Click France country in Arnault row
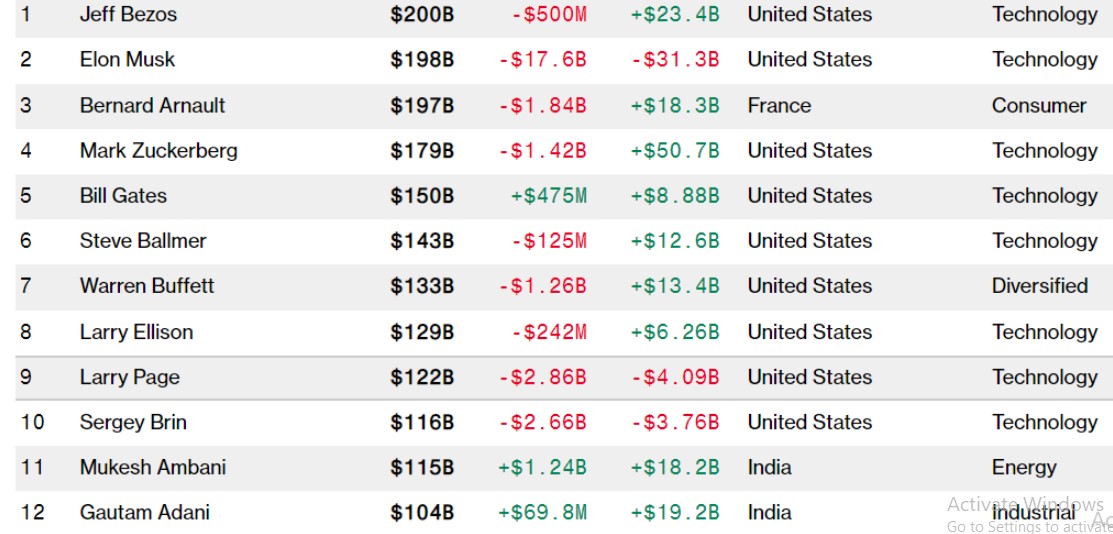1113x534 pixels. [779, 105]
